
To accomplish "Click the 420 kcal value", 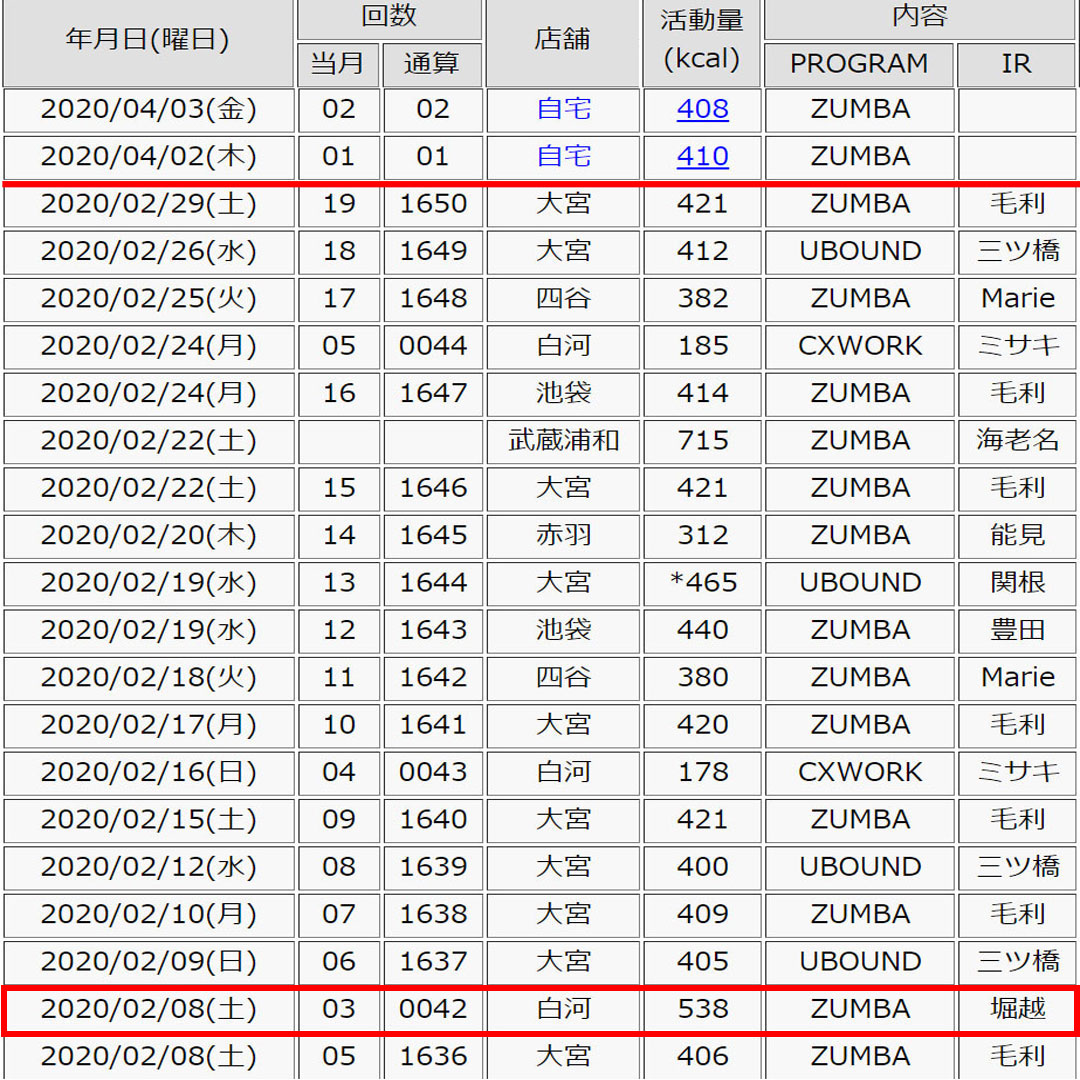I will coord(702,725).
